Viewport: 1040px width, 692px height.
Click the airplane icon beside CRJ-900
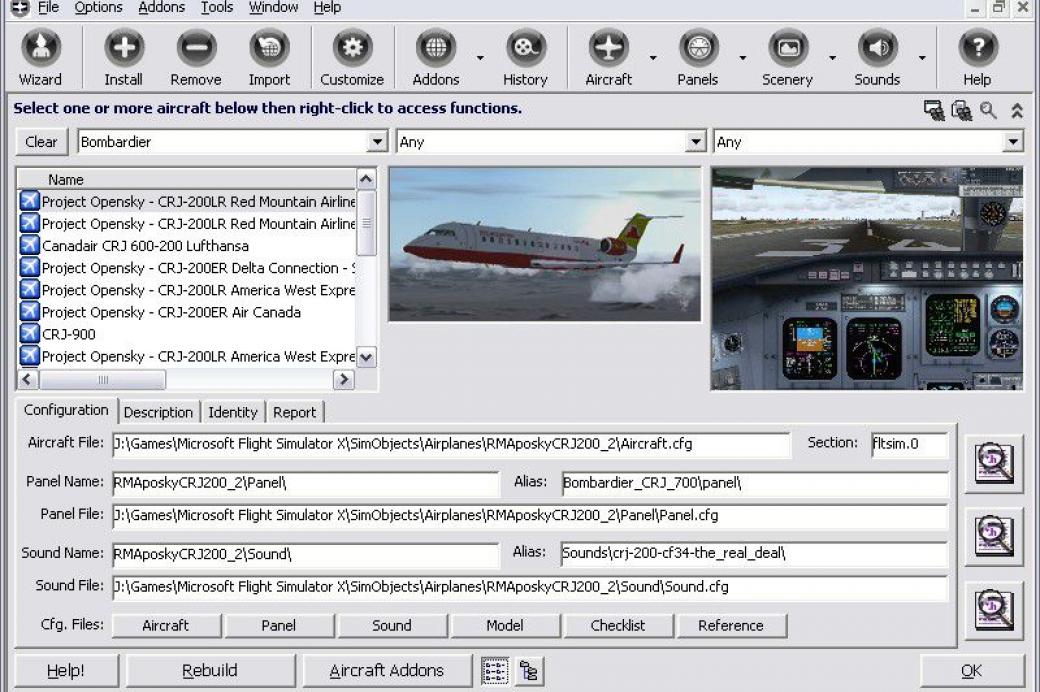[29, 333]
